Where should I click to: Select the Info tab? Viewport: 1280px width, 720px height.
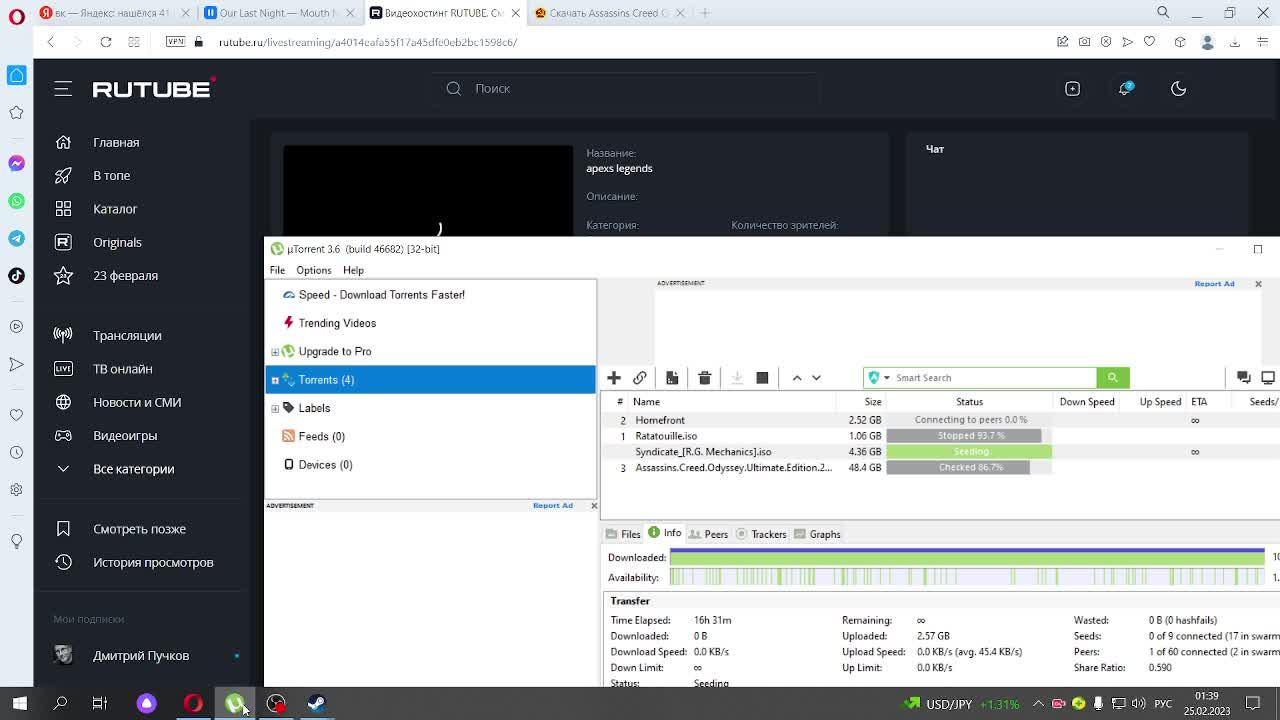[665, 533]
